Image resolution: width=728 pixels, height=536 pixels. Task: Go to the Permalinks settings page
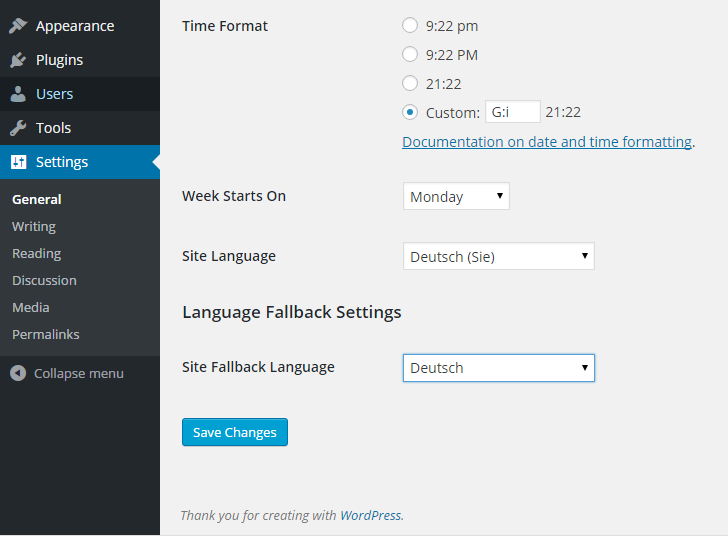46,334
